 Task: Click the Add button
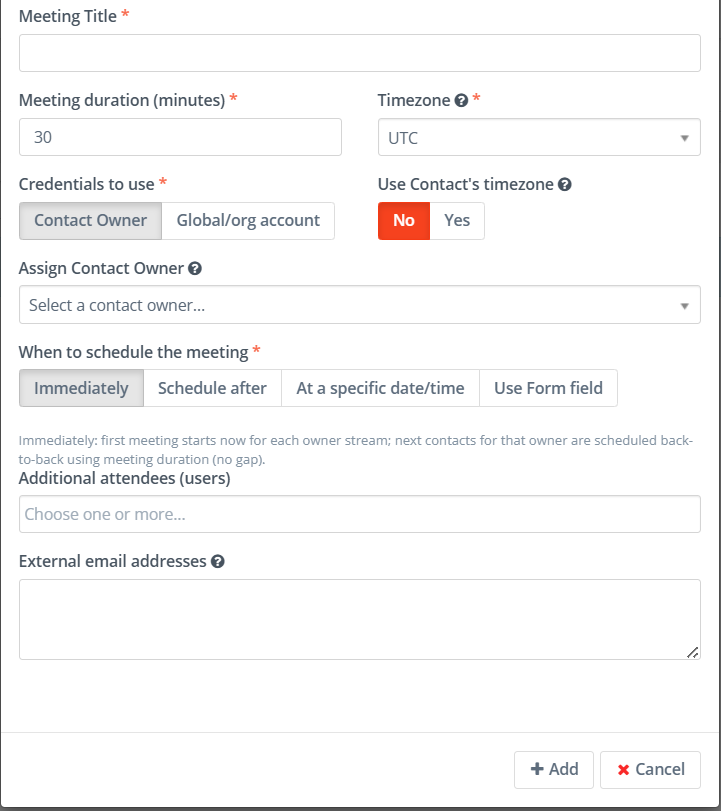[554, 770]
